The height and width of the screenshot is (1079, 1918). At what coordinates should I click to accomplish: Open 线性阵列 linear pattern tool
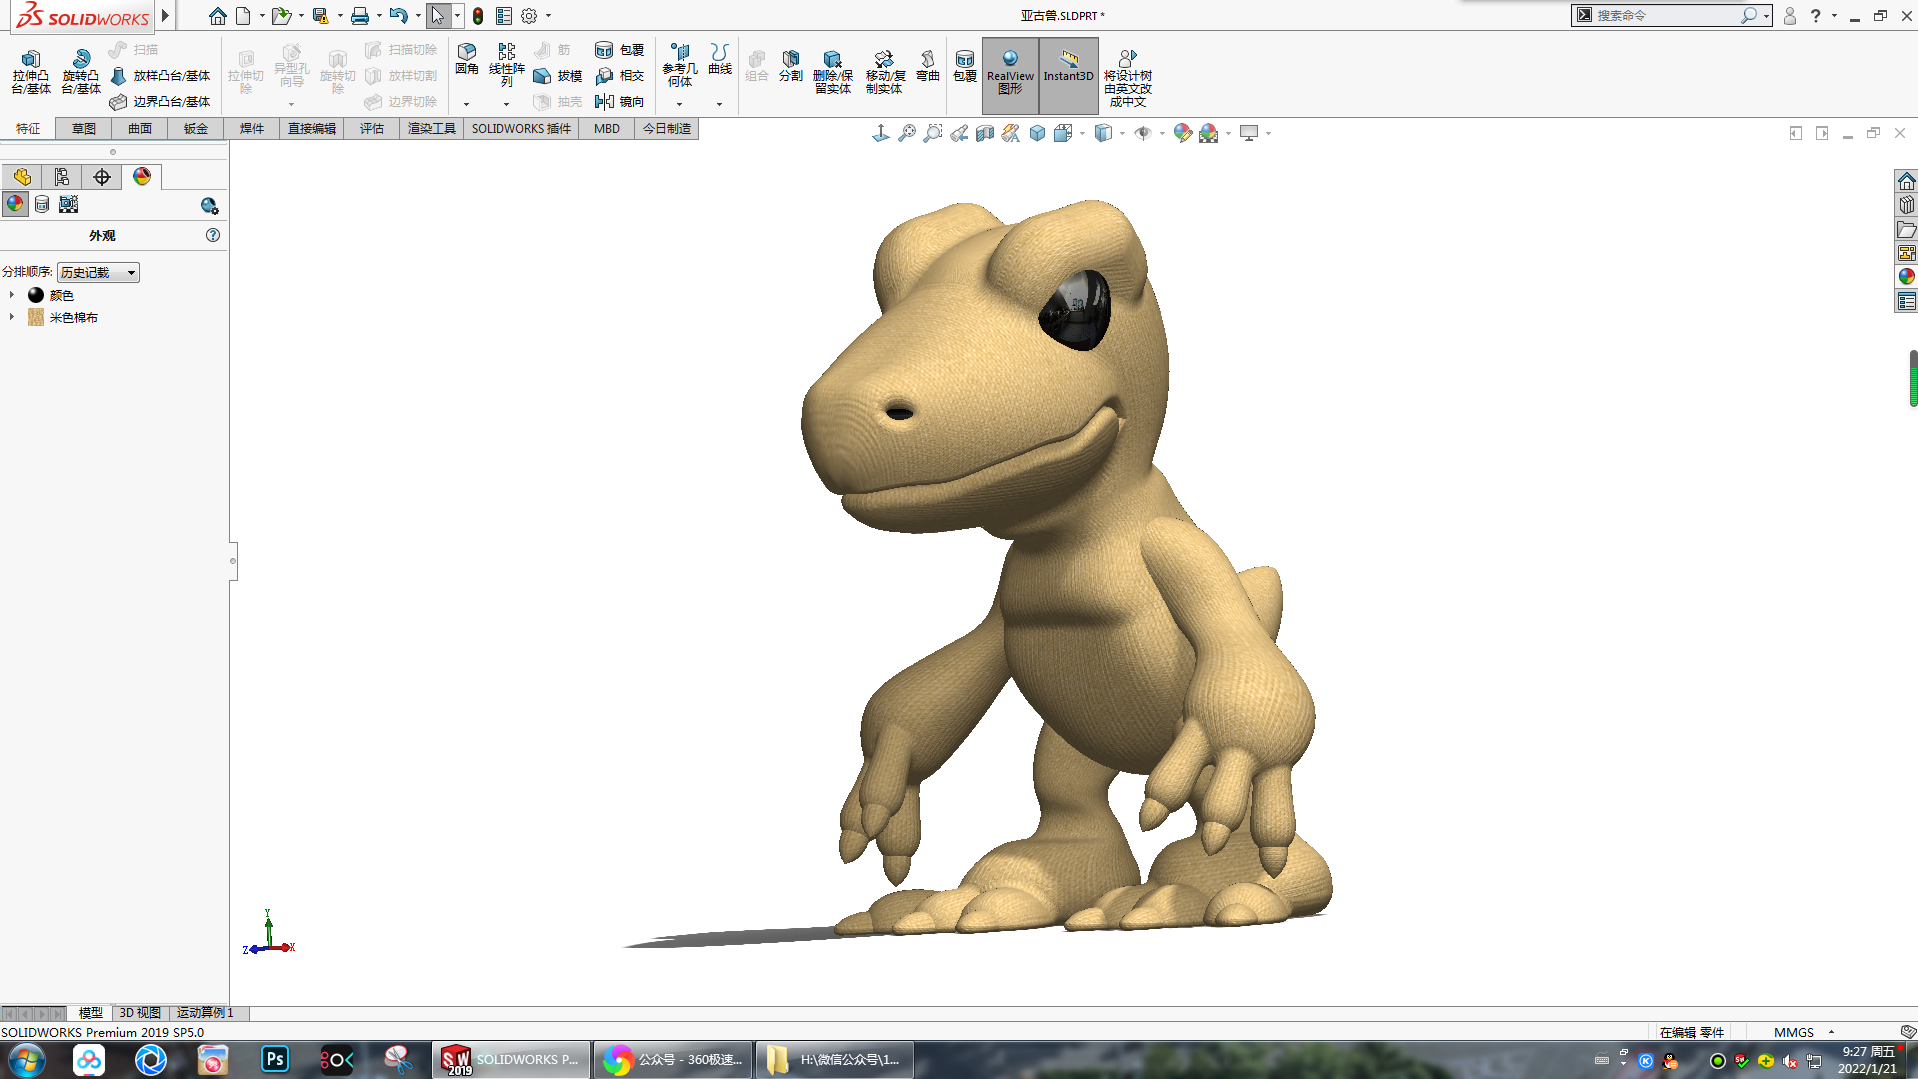(x=507, y=65)
